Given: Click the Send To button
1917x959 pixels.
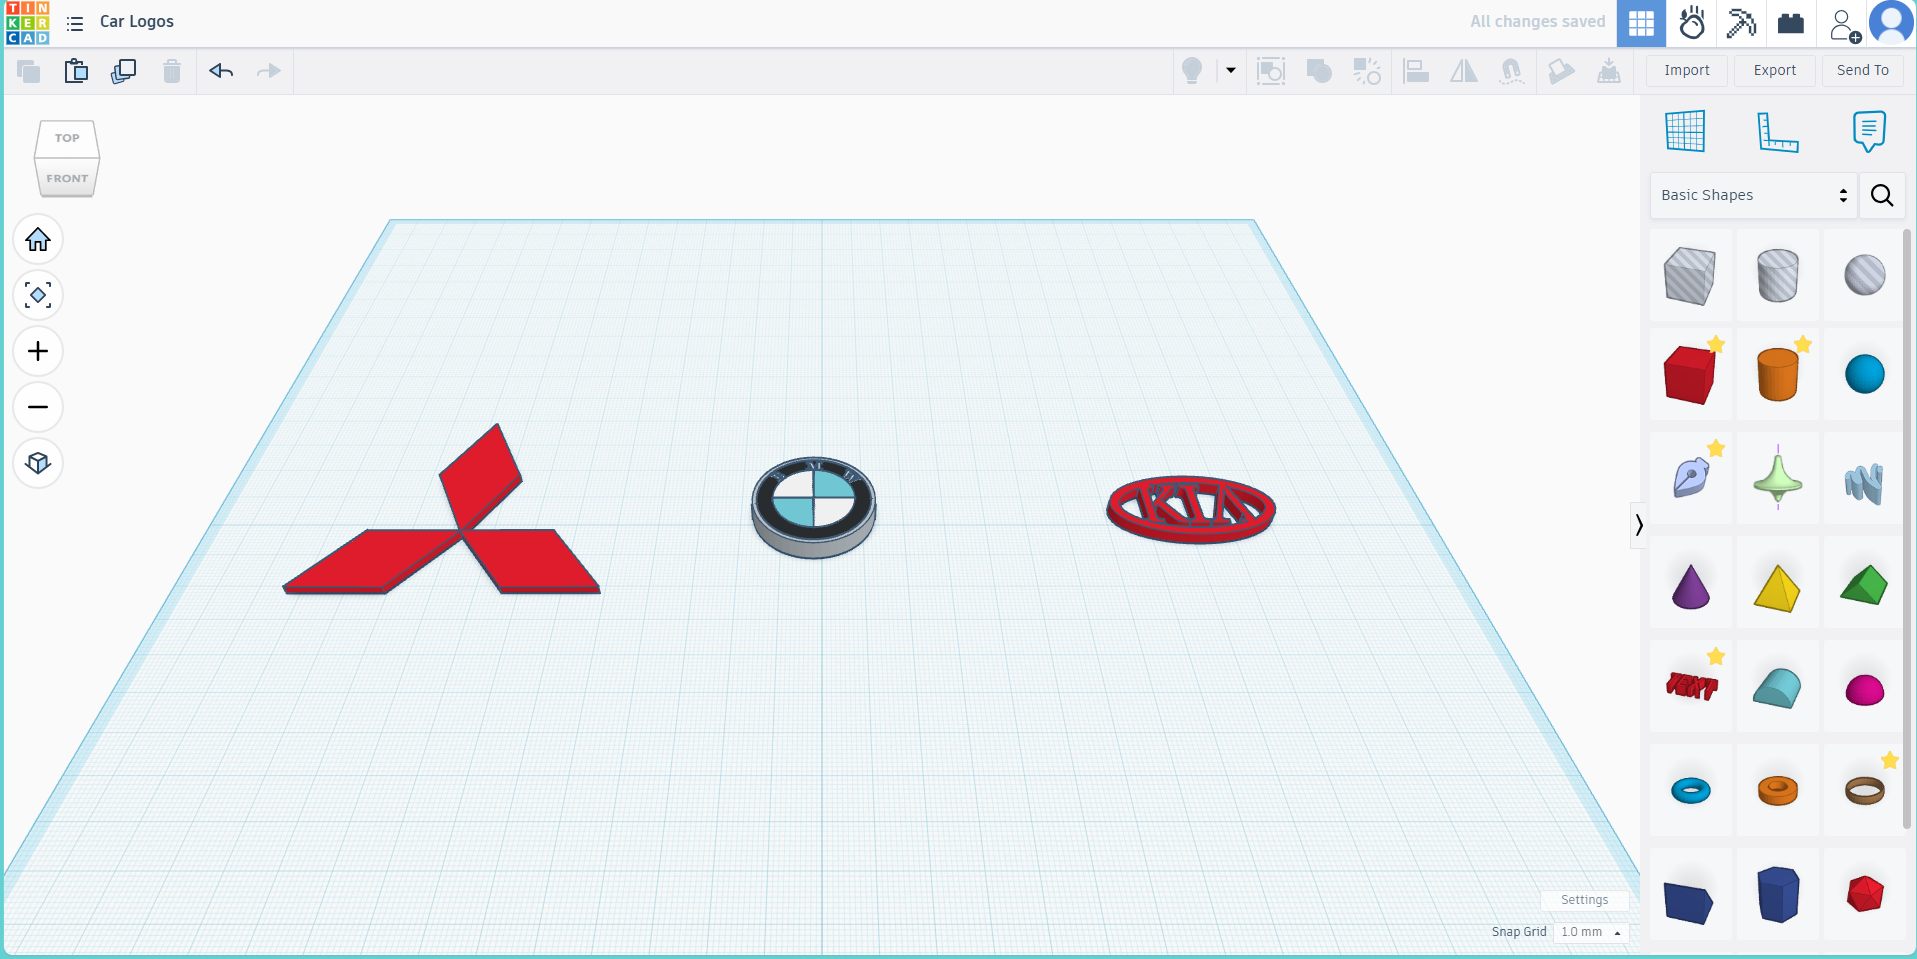Looking at the screenshot, I should point(1863,70).
